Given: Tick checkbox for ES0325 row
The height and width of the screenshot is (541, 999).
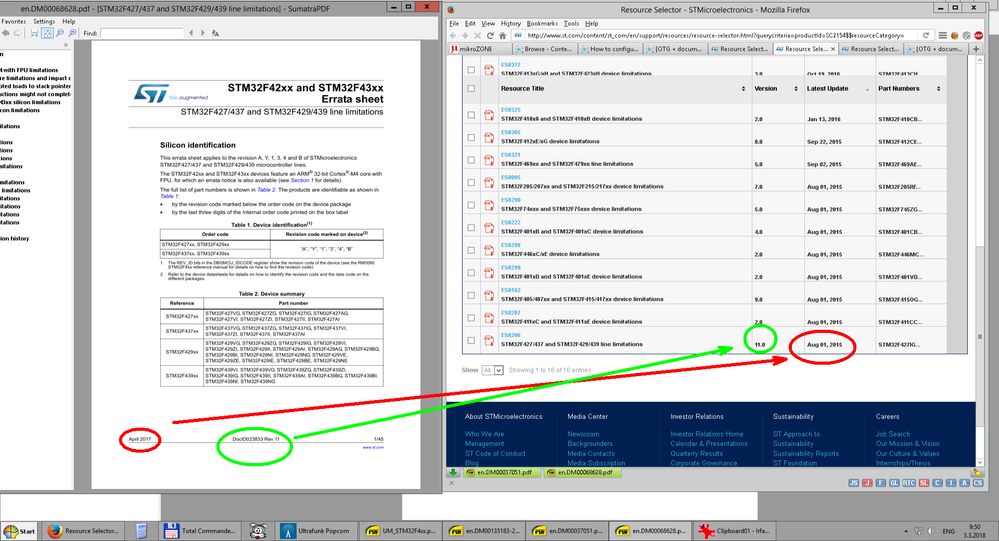Looking at the screenshot, I should pyautogui.click(x=471, y=115).
